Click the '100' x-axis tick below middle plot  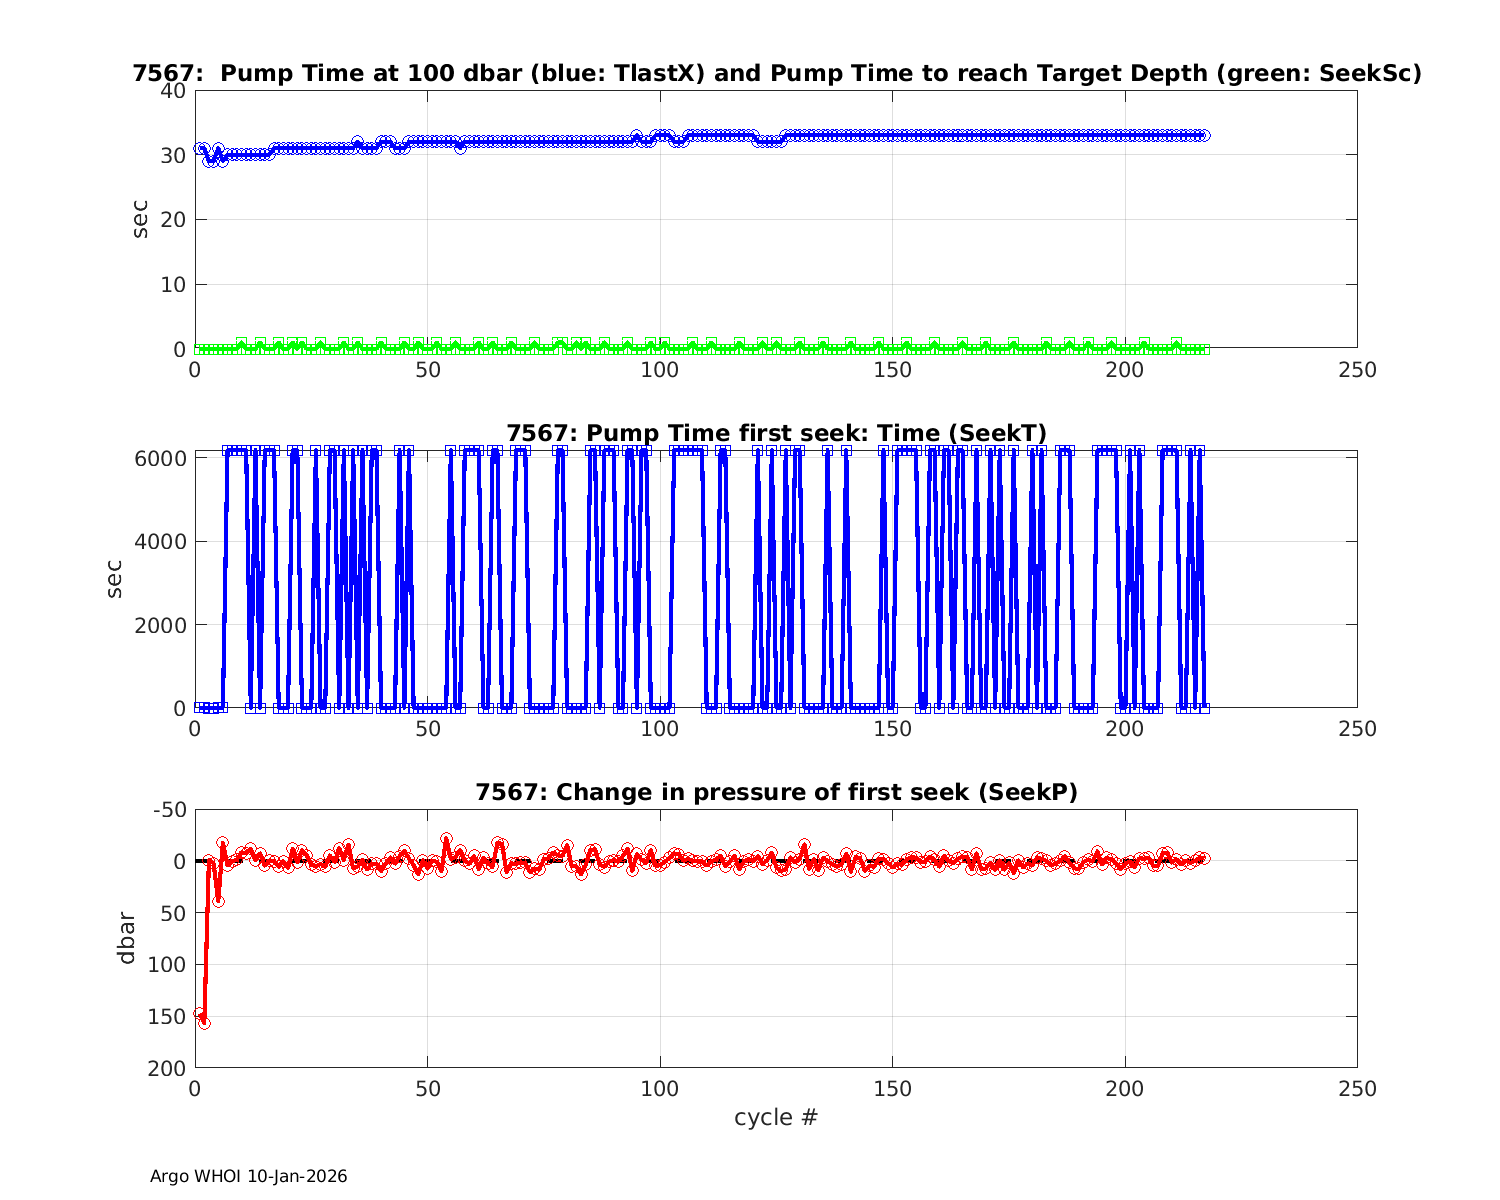tap(660, 729)
